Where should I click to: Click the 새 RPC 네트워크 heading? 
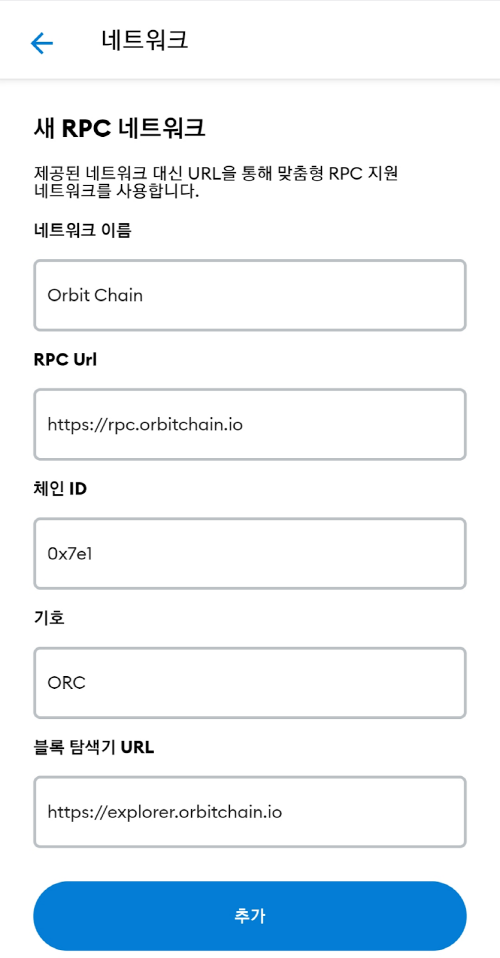coord(119,129)
